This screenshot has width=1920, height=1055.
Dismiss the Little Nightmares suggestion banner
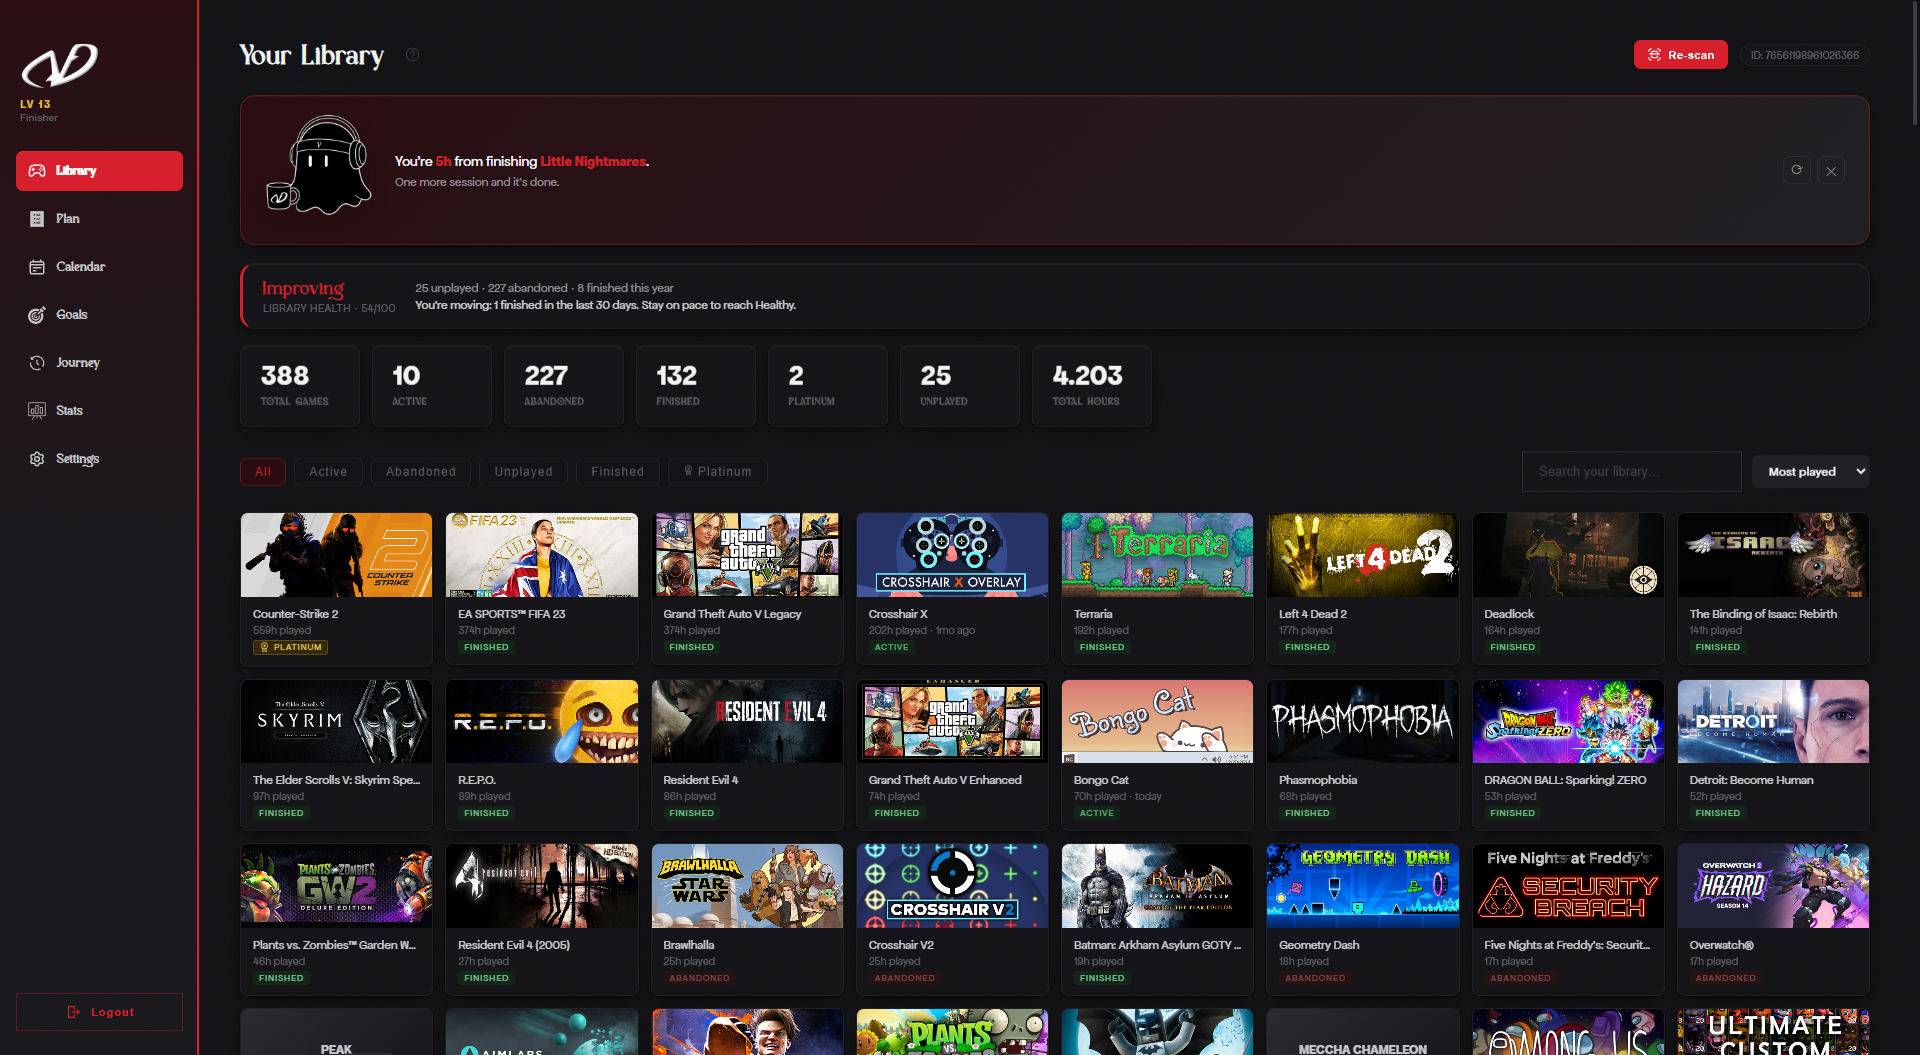click(1831, 170)
